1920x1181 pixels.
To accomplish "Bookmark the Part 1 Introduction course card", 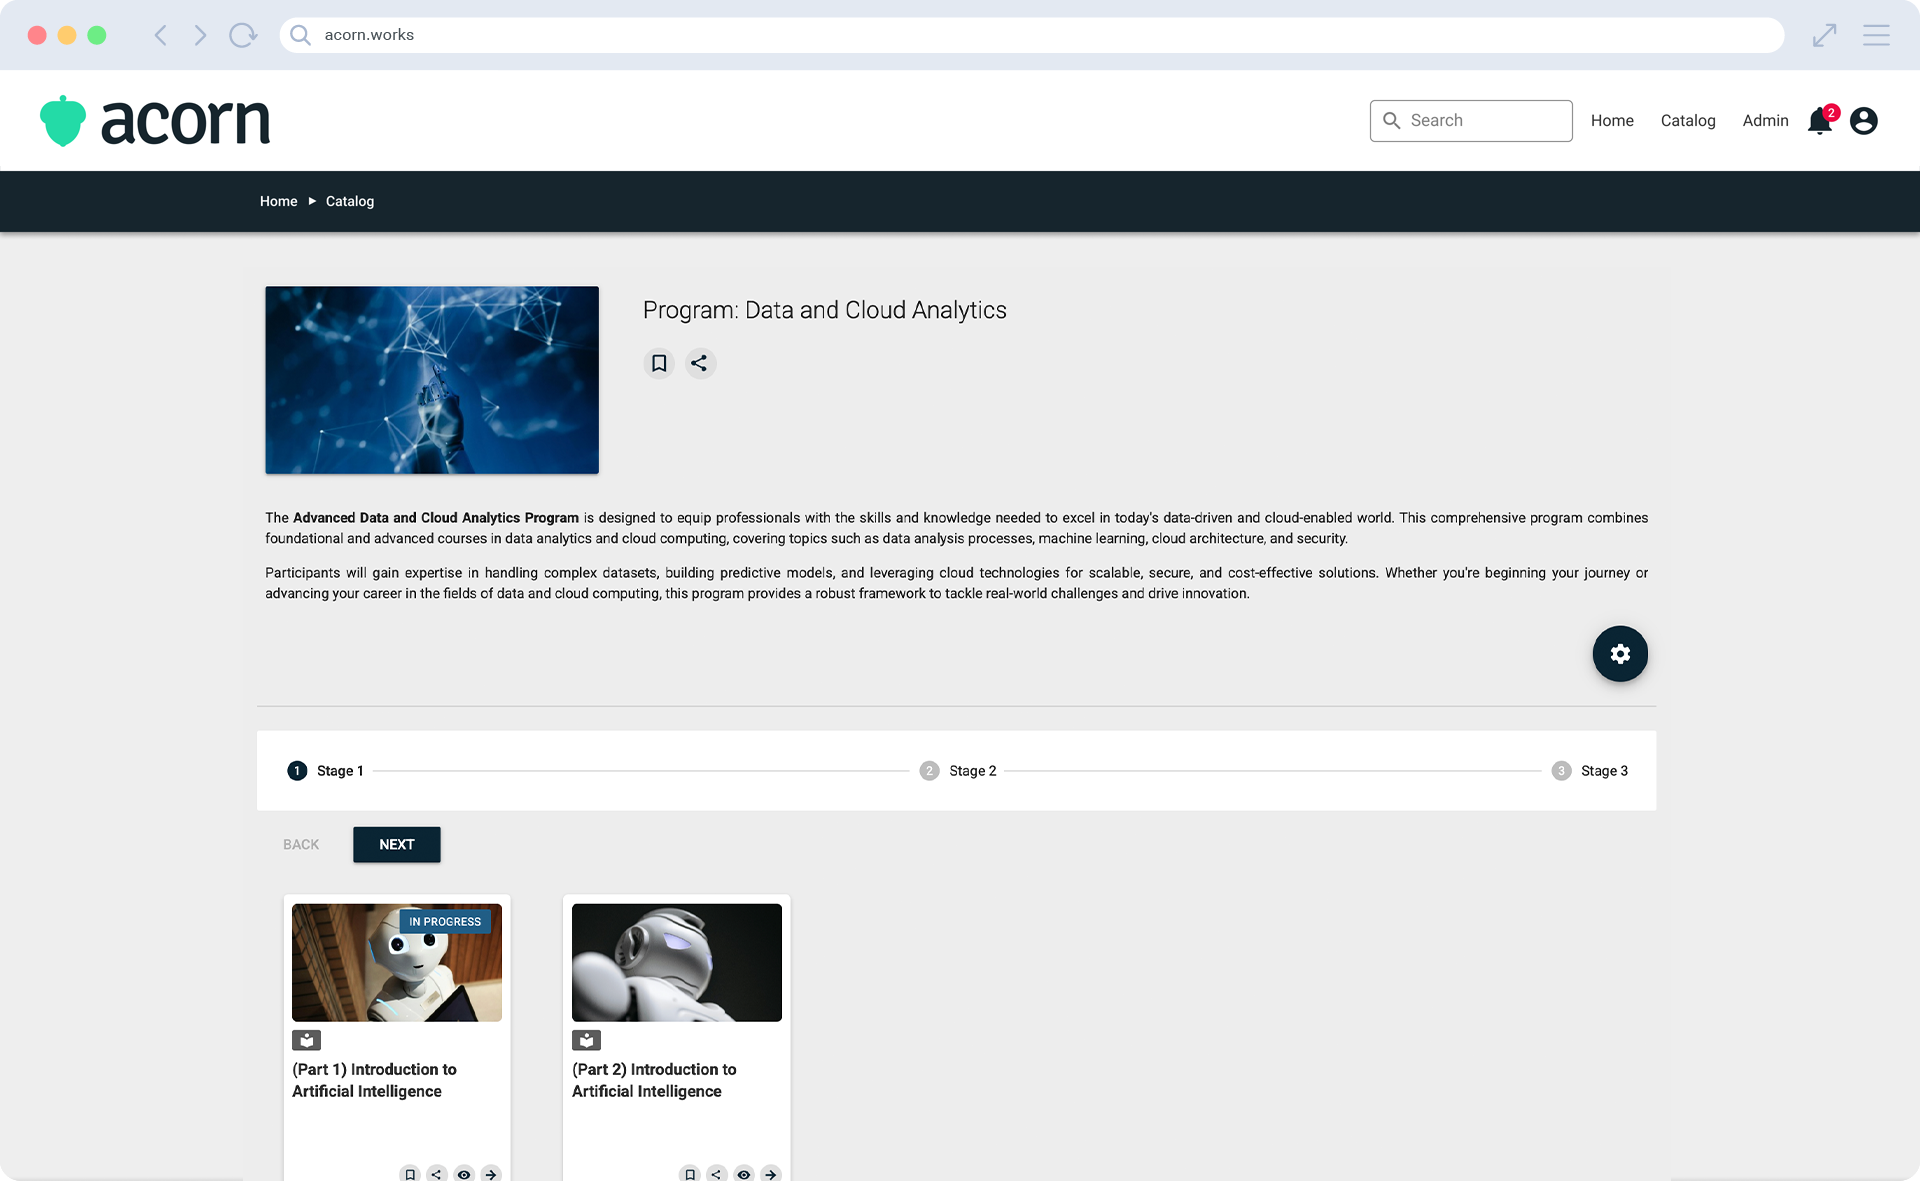I will [410, 1174].
